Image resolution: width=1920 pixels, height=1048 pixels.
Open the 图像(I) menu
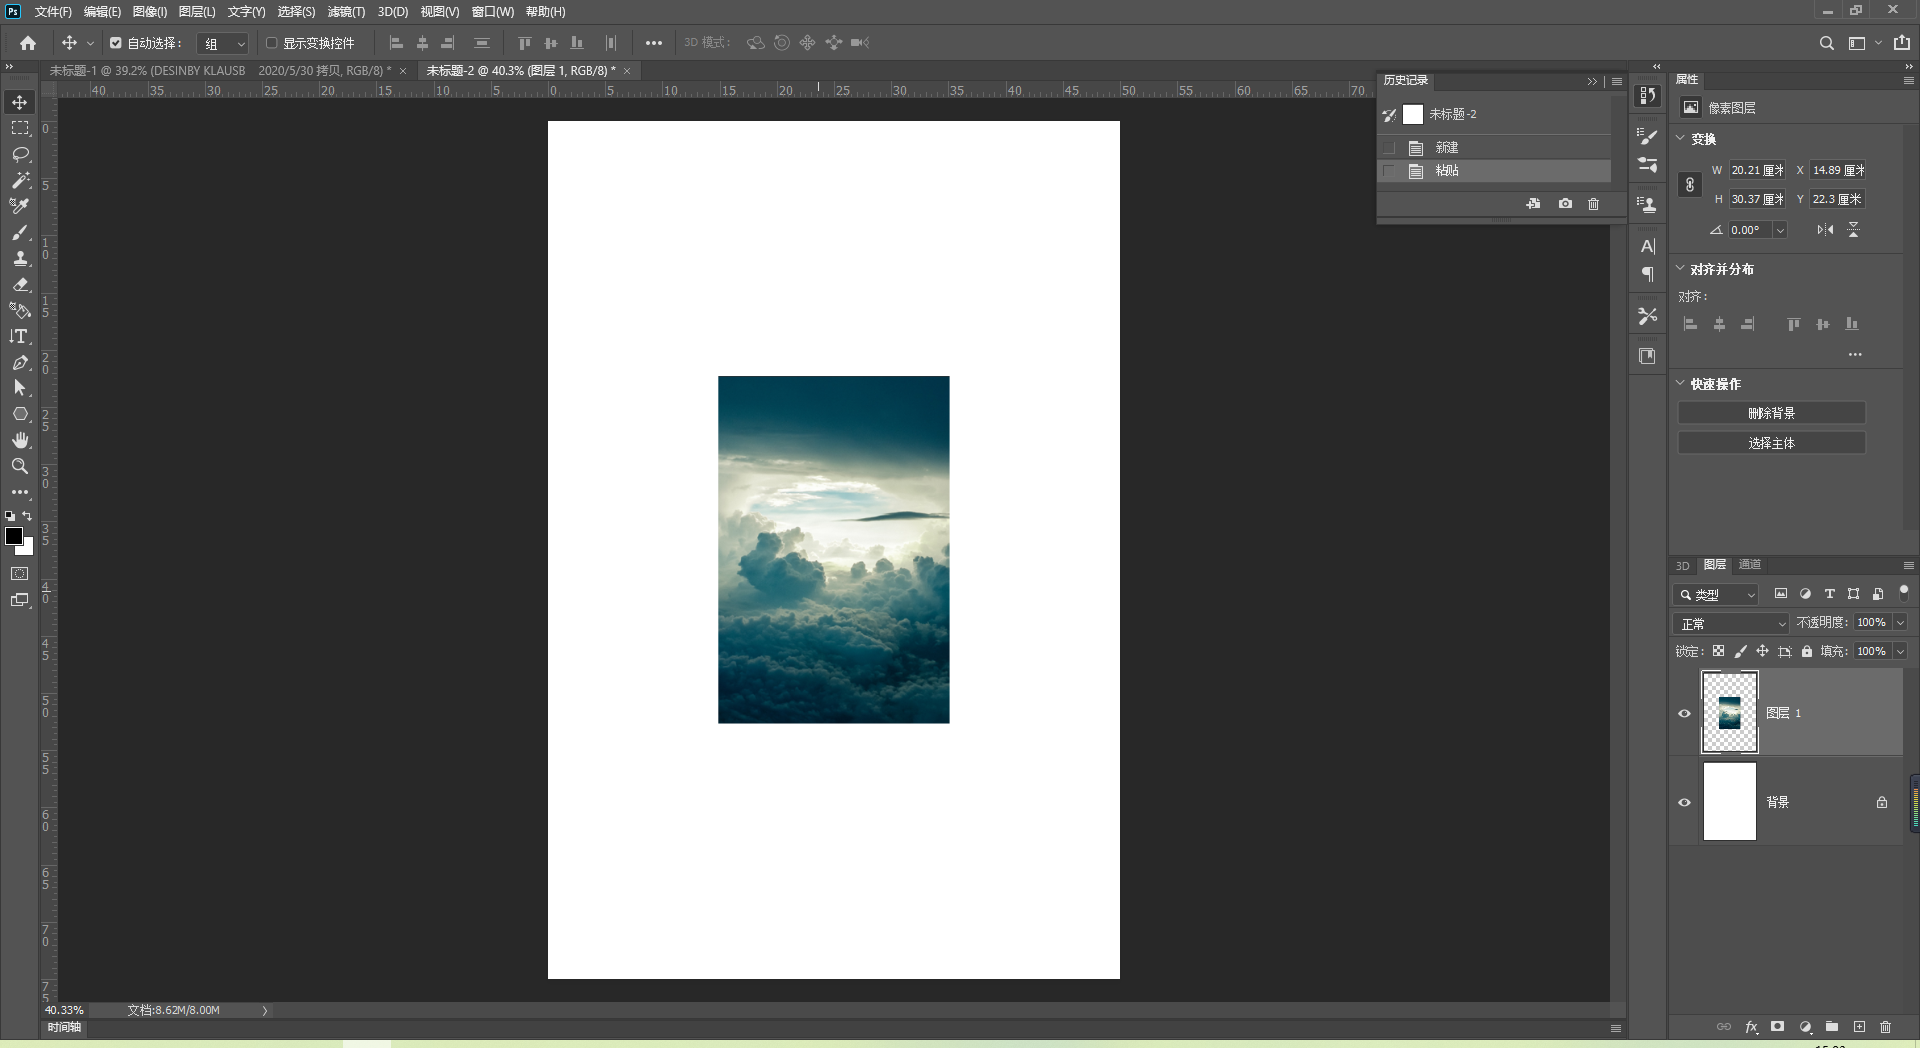point(150,12)
